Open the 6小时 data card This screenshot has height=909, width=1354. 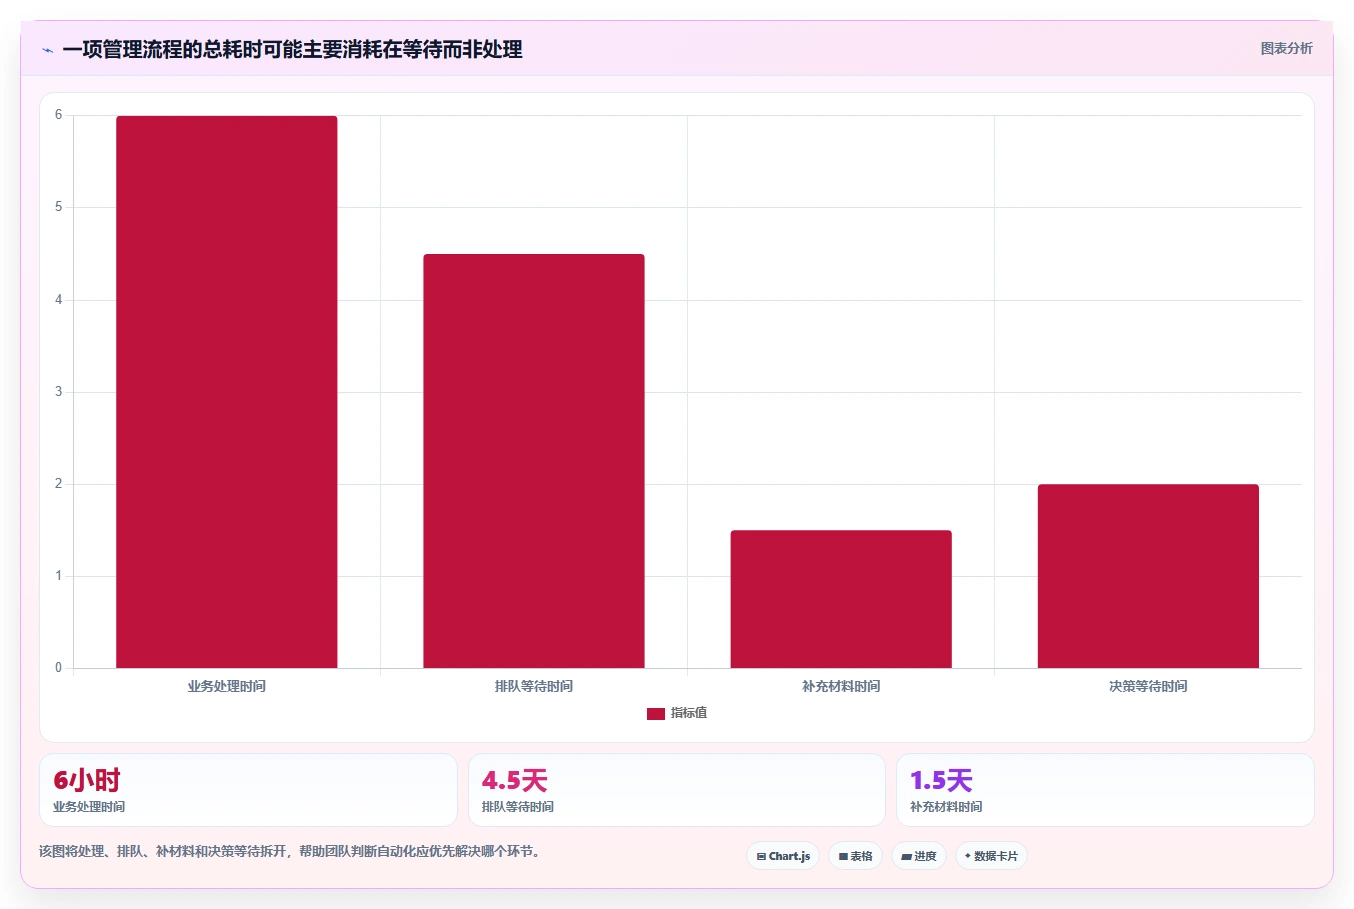click(x=248, y=790)
